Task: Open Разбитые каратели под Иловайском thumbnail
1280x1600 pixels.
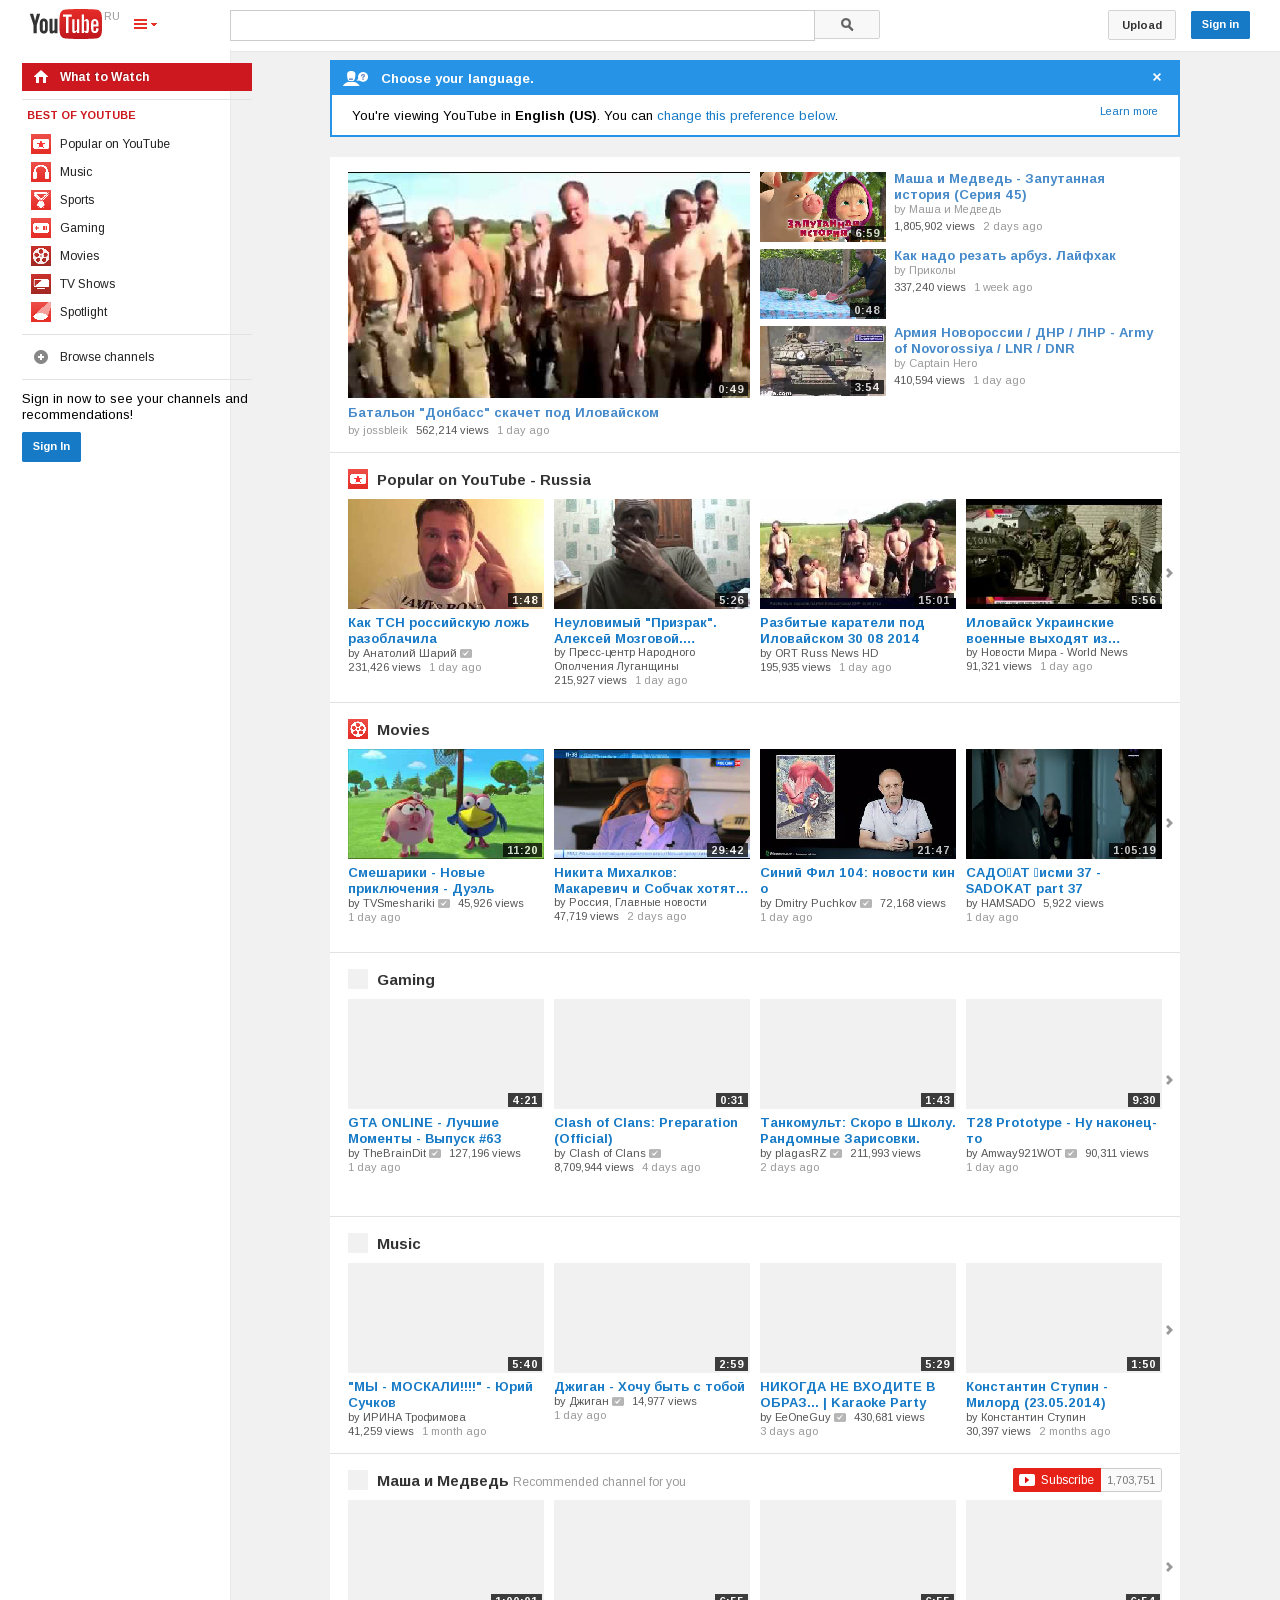Action: click(858, 554)
